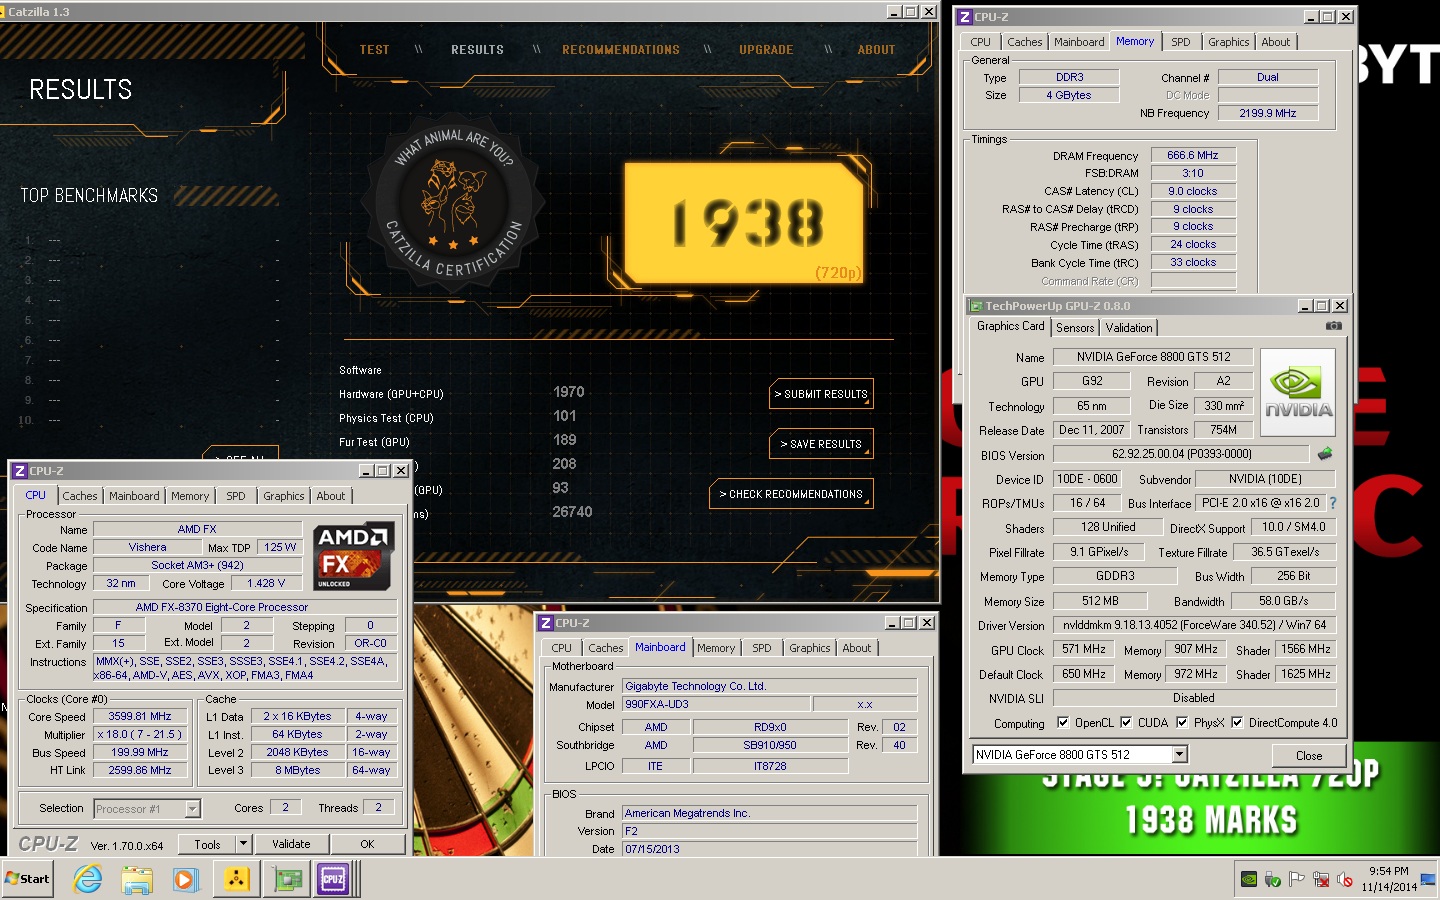Click the Validate button in CPU-Z
Image resolution: width=1440 pixels, height=900 pixels.
[x=291, y=844]
